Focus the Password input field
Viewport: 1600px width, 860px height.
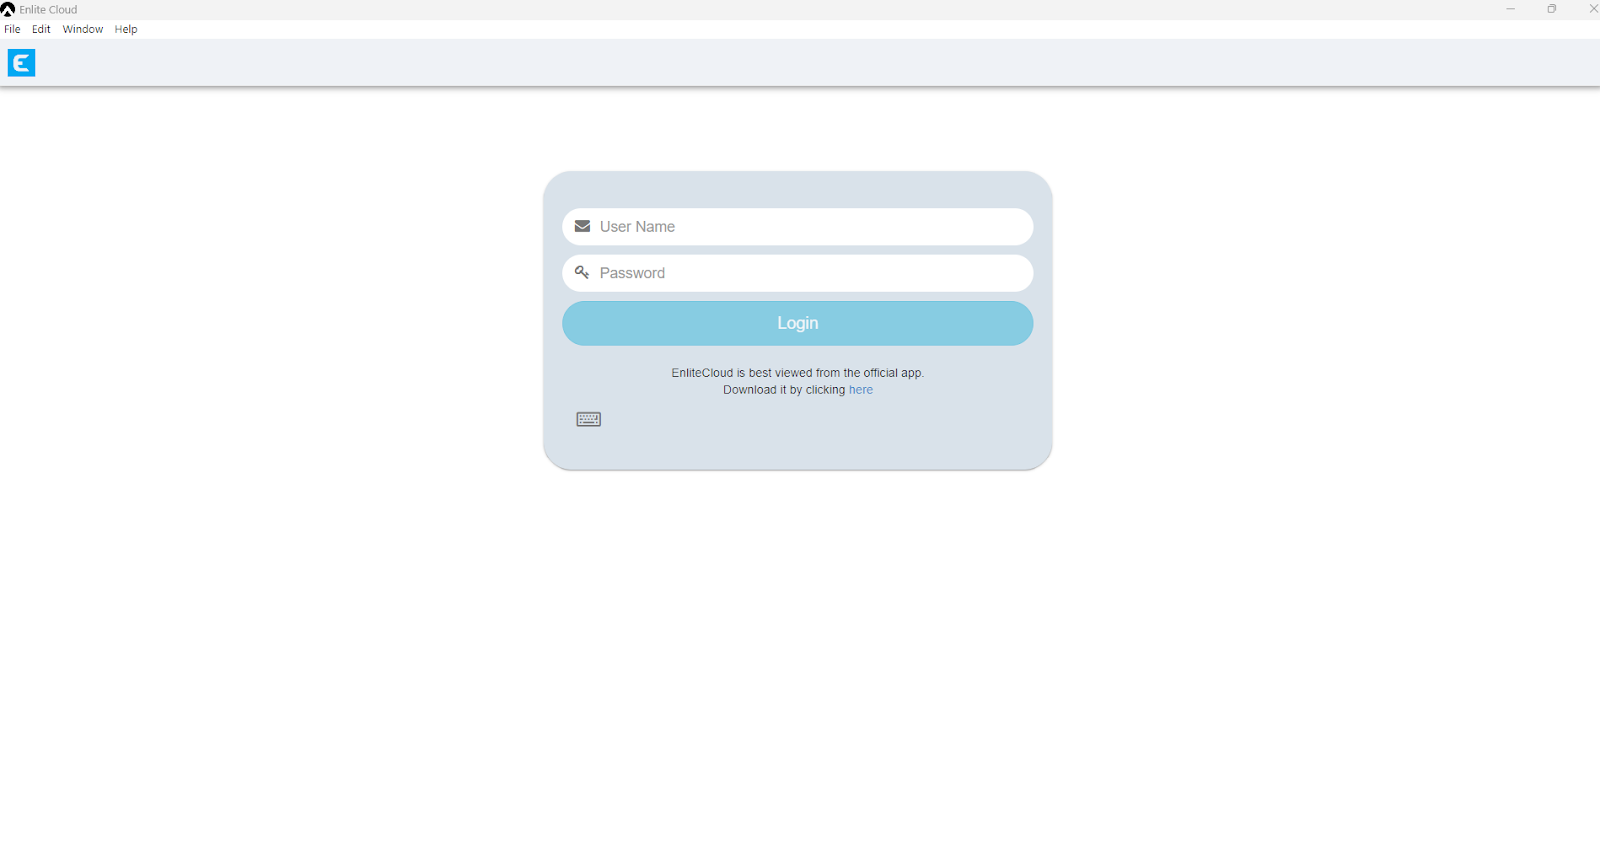click(797, 273)
